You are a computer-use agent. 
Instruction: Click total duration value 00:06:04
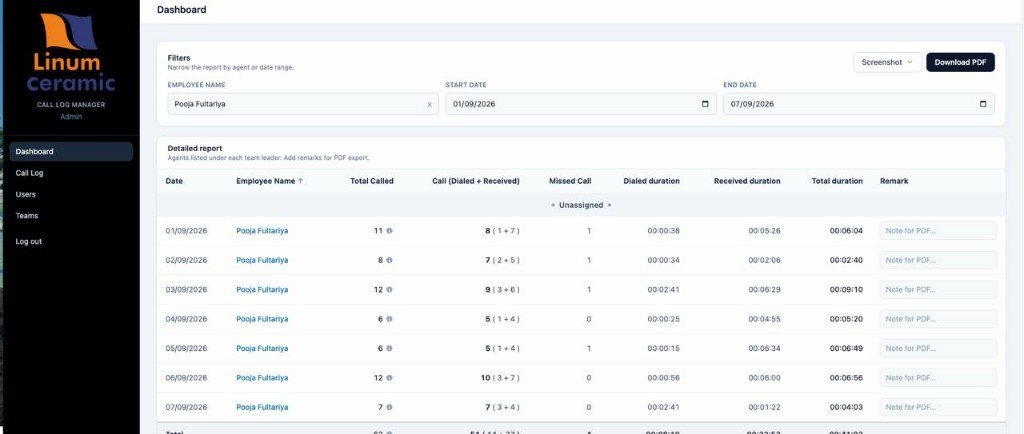point(846,231)
